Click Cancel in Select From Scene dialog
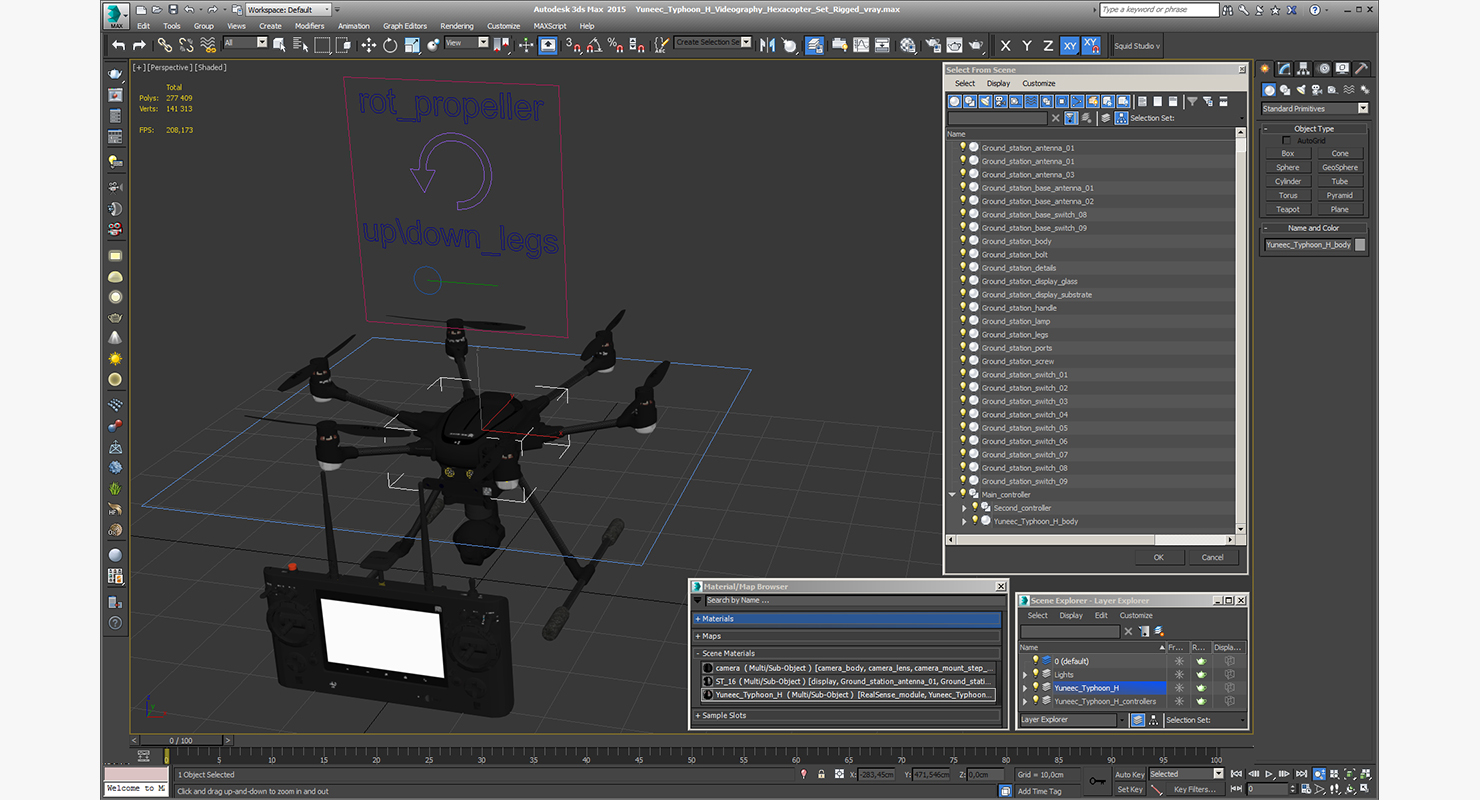This screenshot has width=1480, height=800. coord(1213,557)
